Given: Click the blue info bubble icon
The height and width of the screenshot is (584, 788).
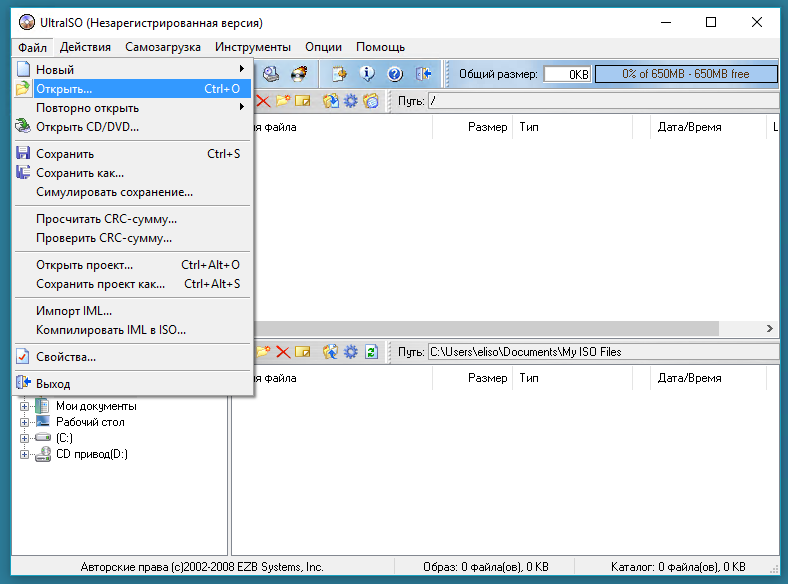Looking at the screenshot, I should [x=367, y=74].
